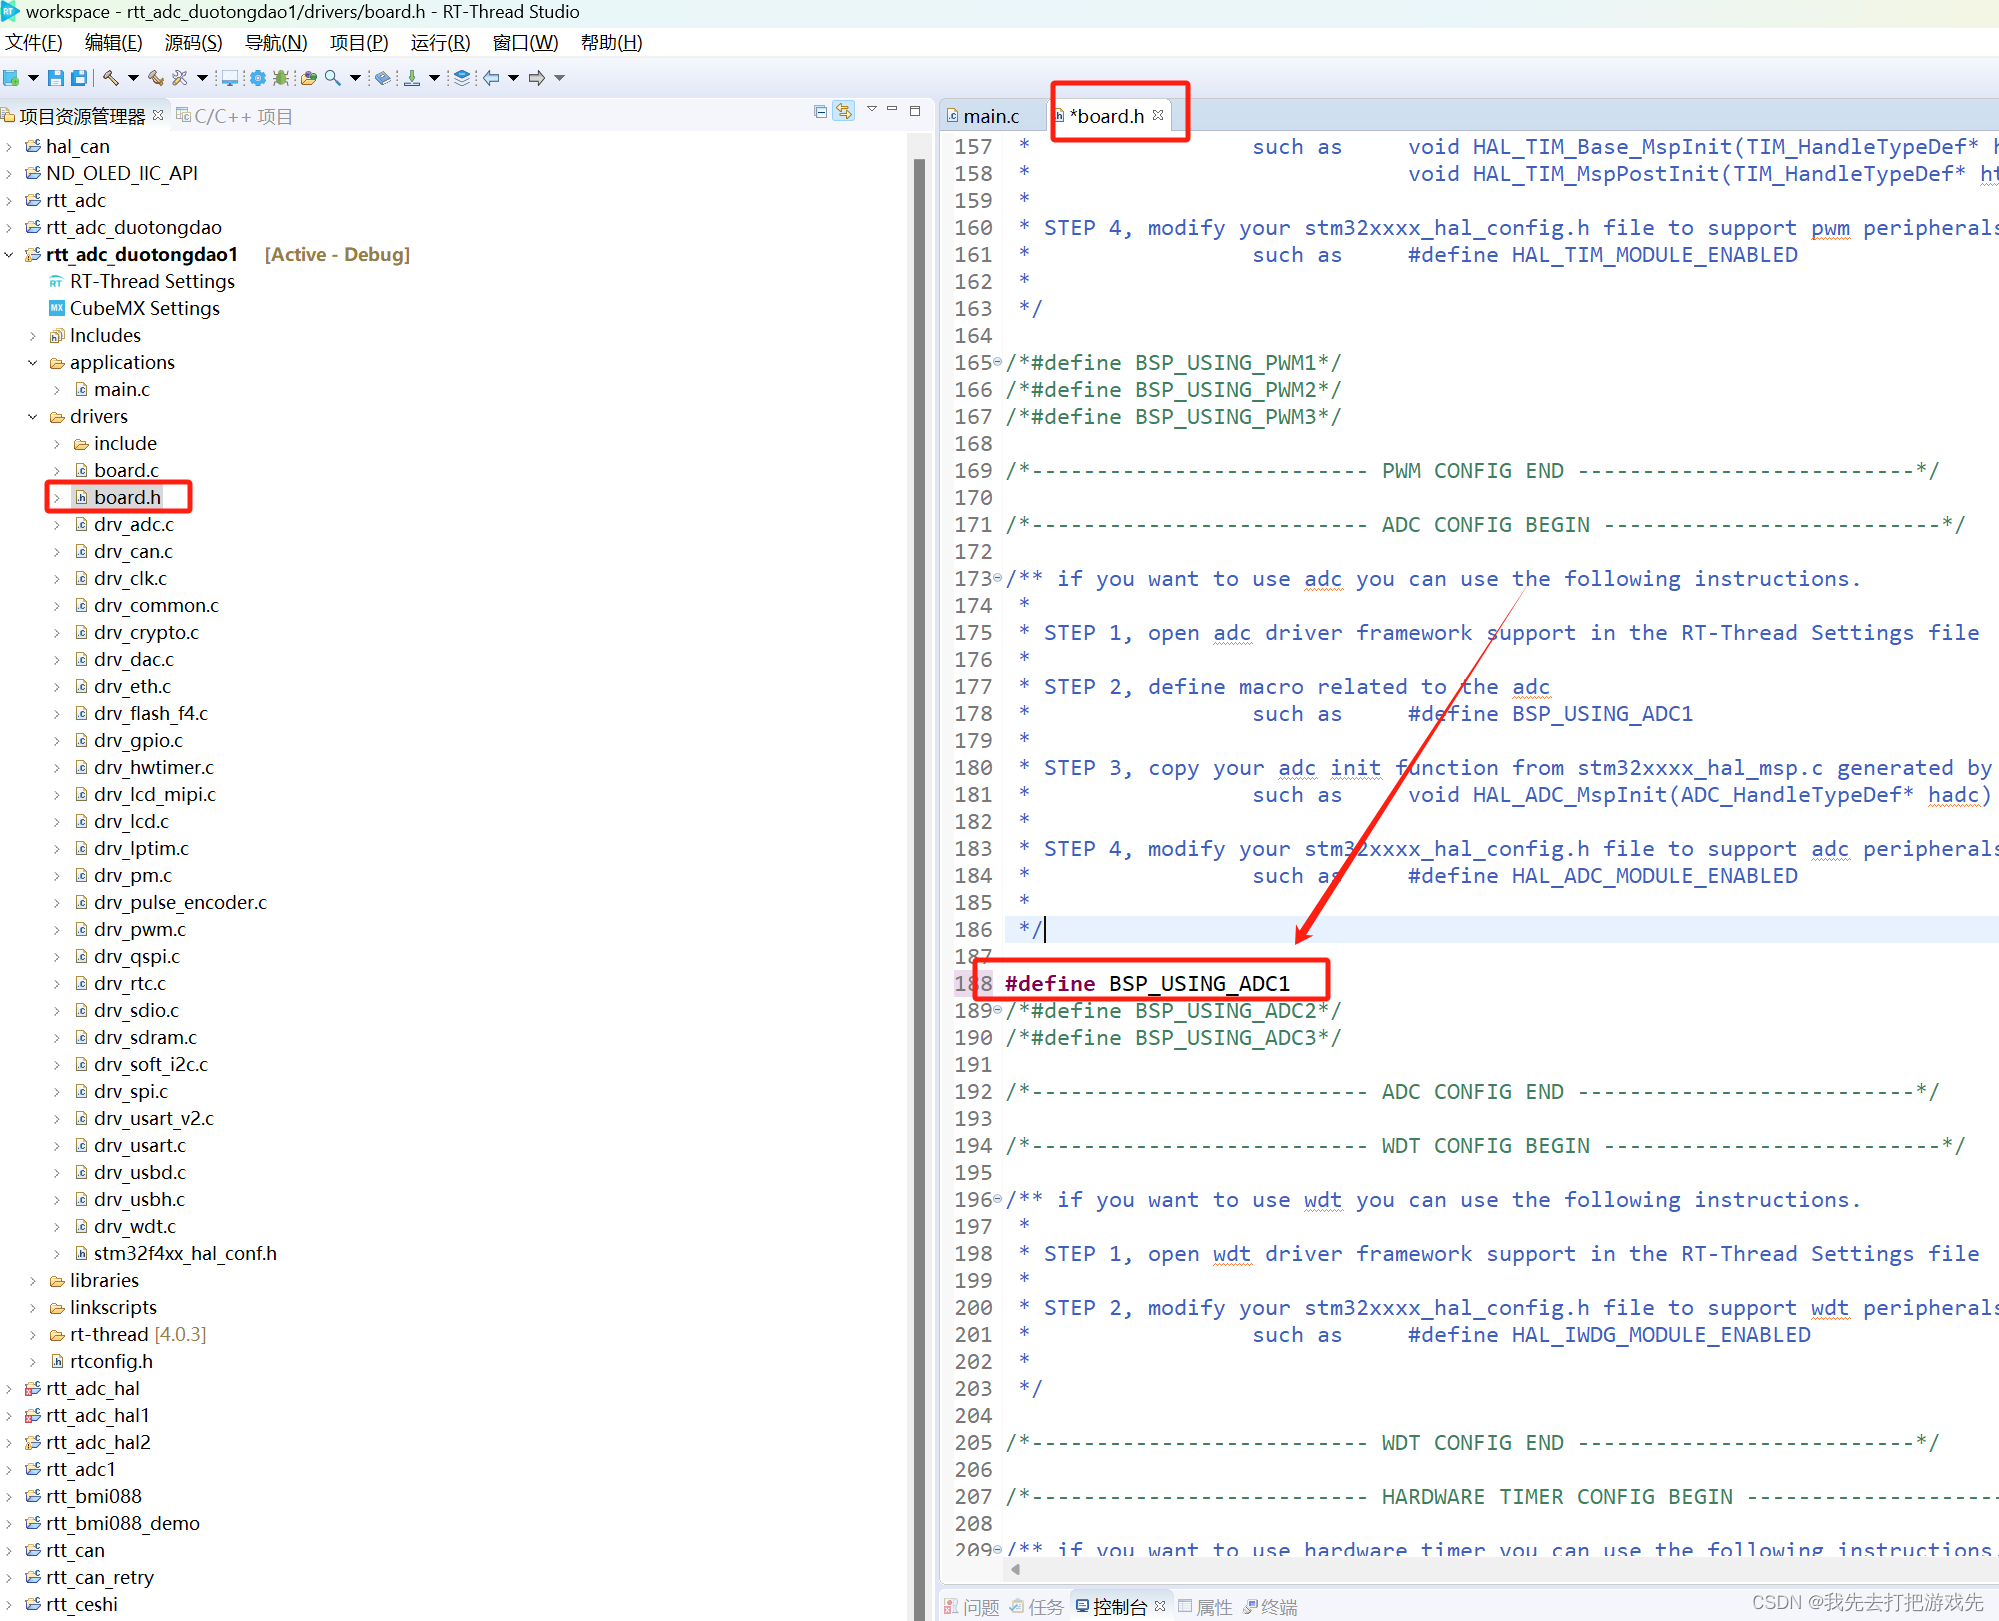1999x1621 pixels.
Task: Click the back navigation arrow icon
Action: point(491,78)
